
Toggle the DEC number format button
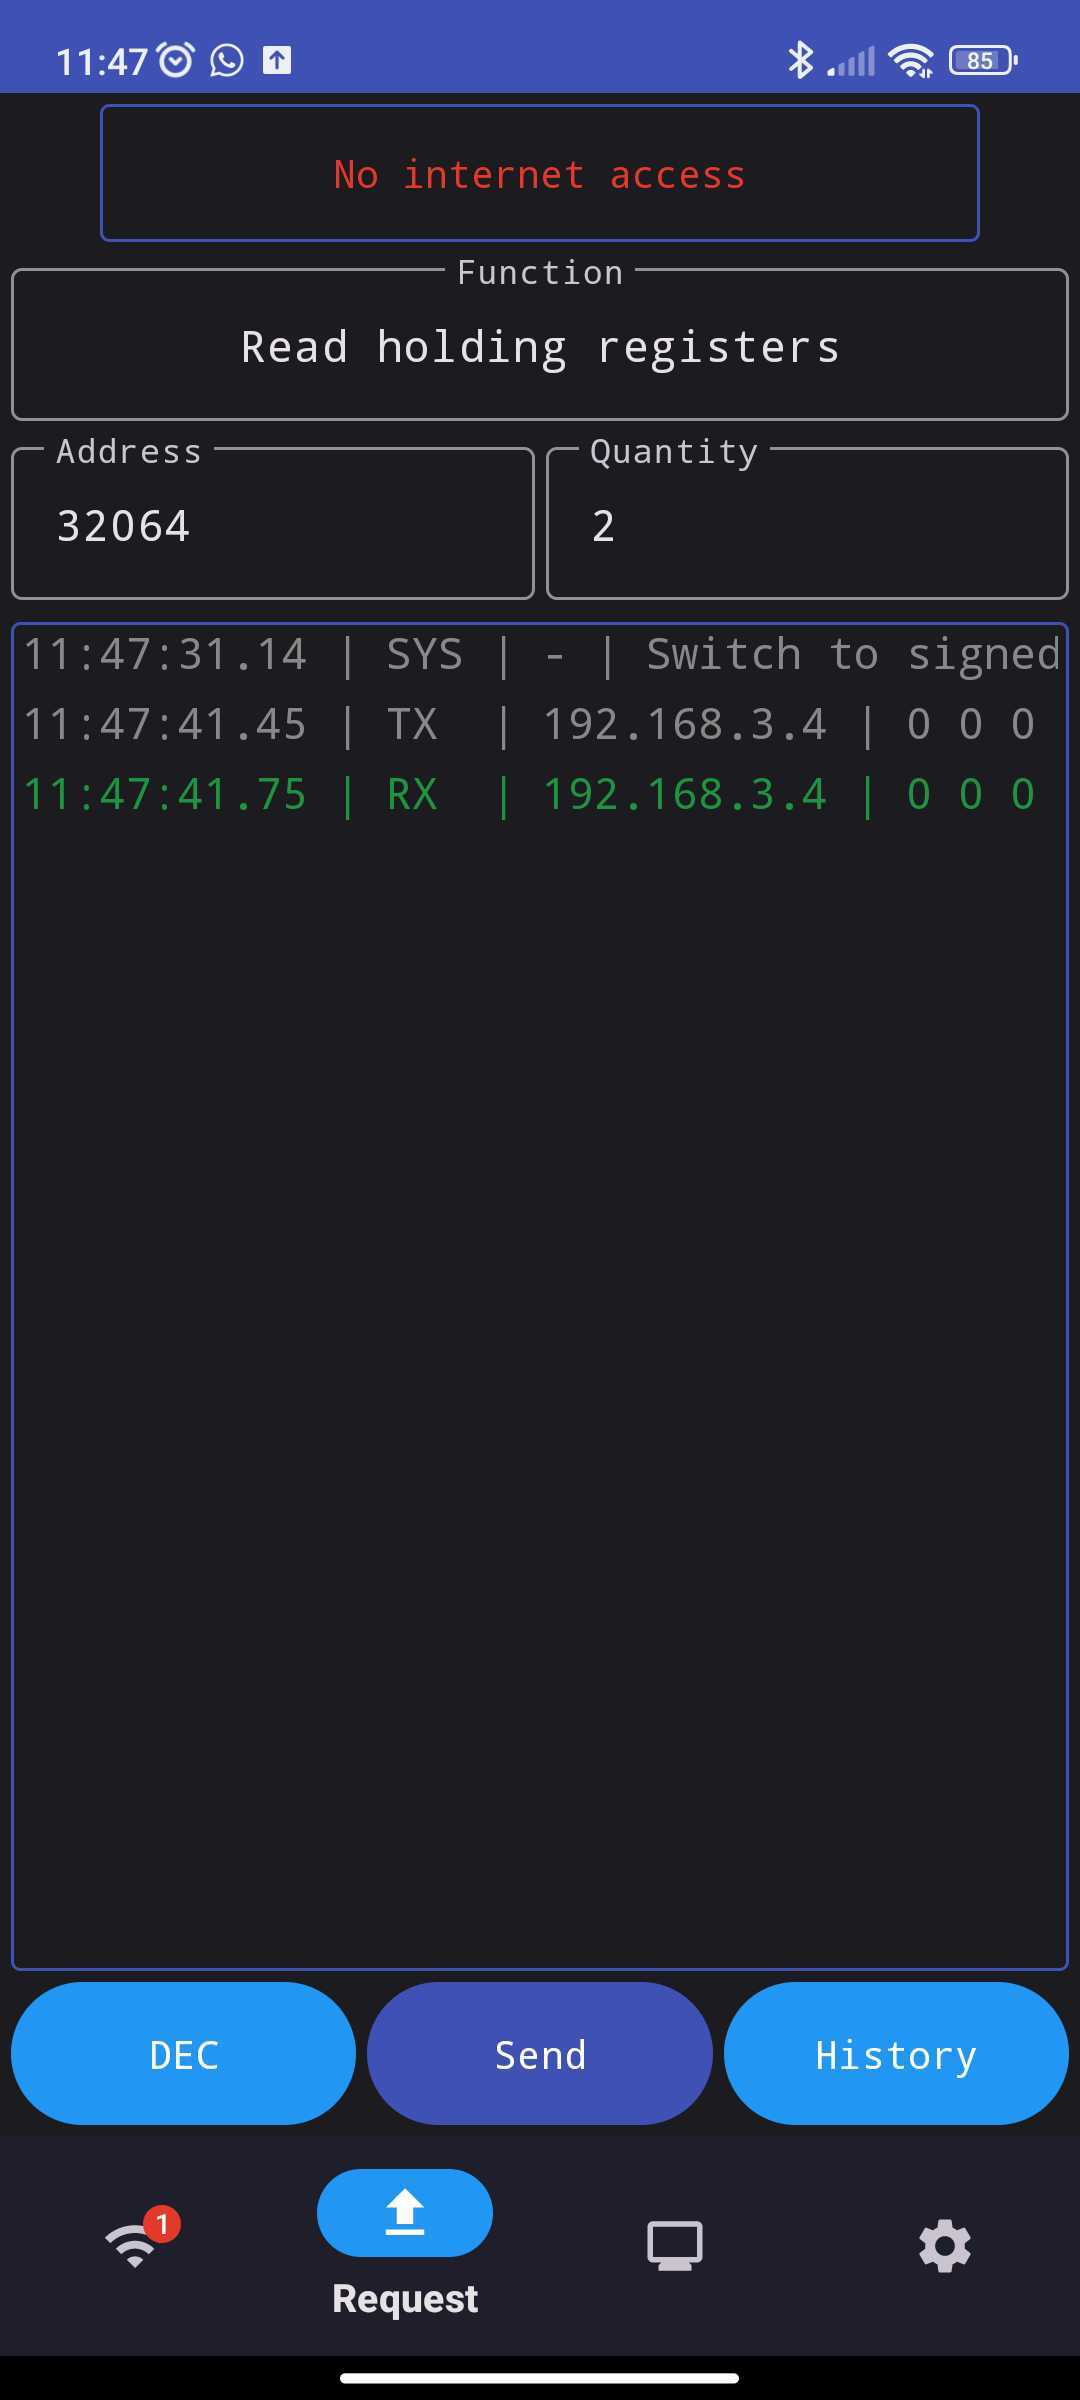(x=183, y=2055)
